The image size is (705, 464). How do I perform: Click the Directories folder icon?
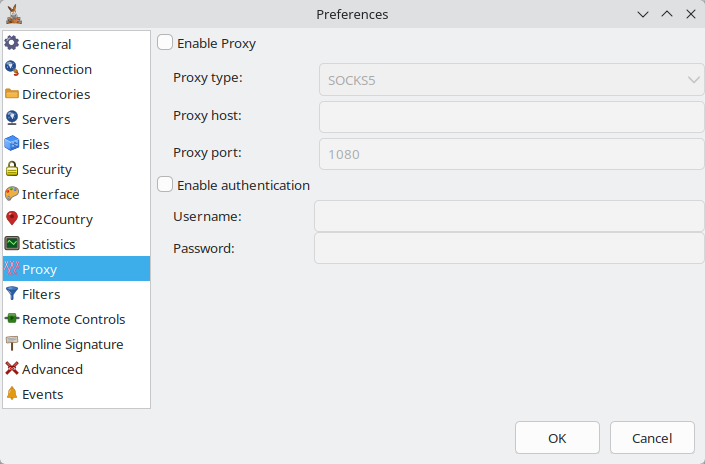click(12, 94)
